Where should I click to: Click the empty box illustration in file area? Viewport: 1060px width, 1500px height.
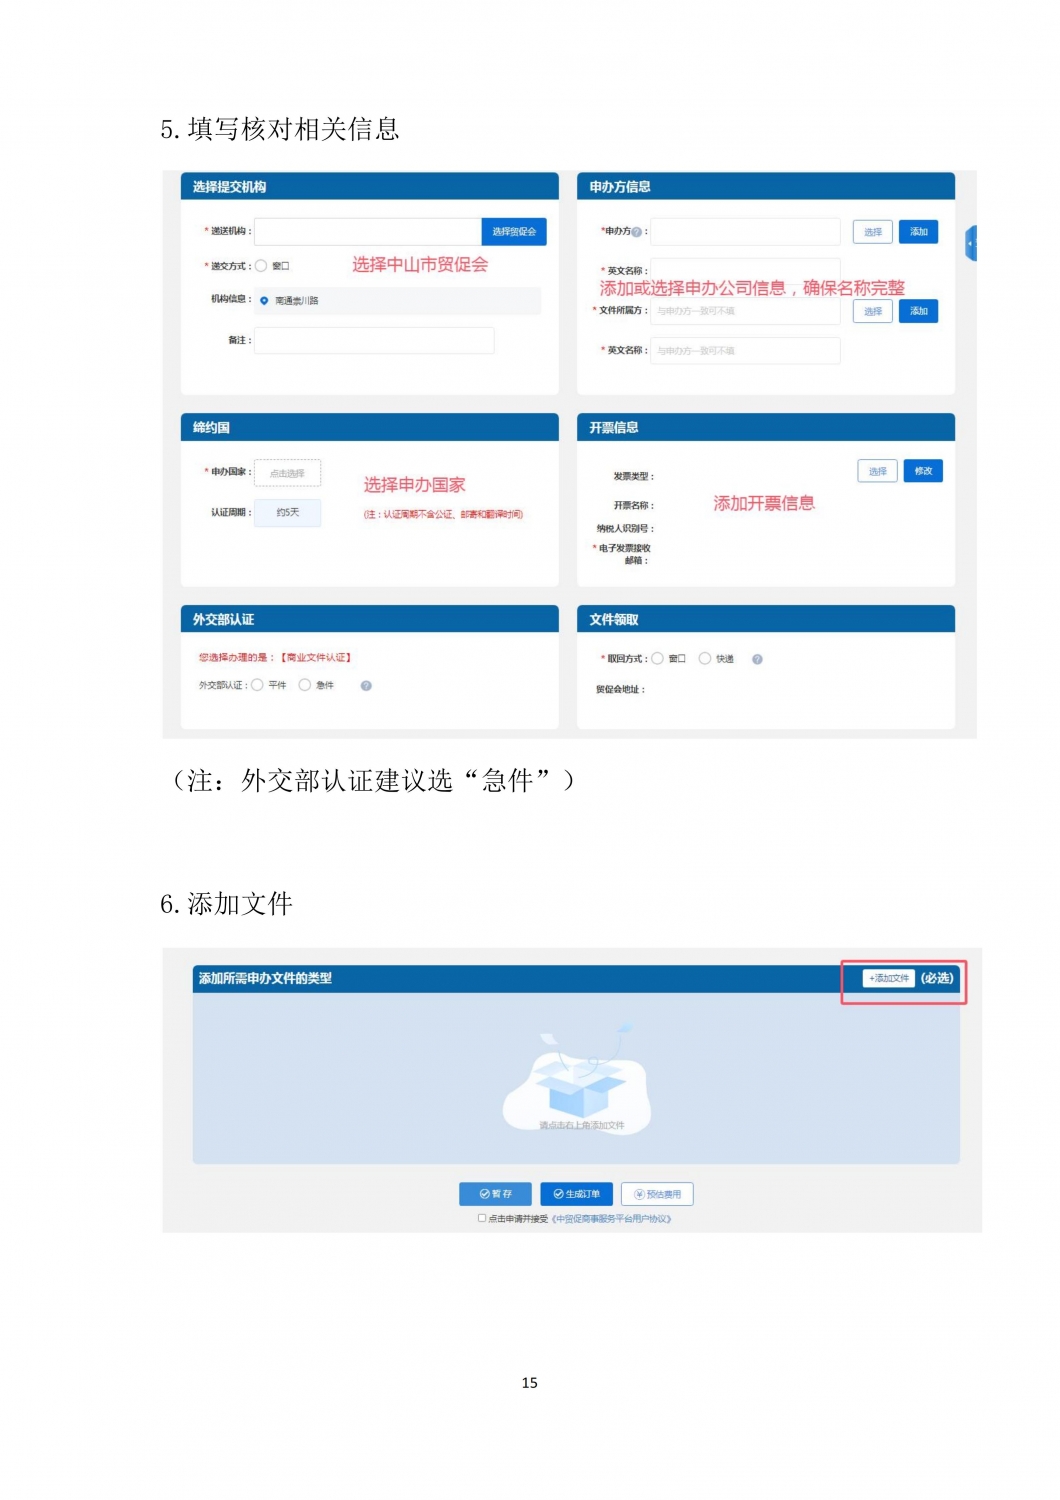(x=578, y=1085)
